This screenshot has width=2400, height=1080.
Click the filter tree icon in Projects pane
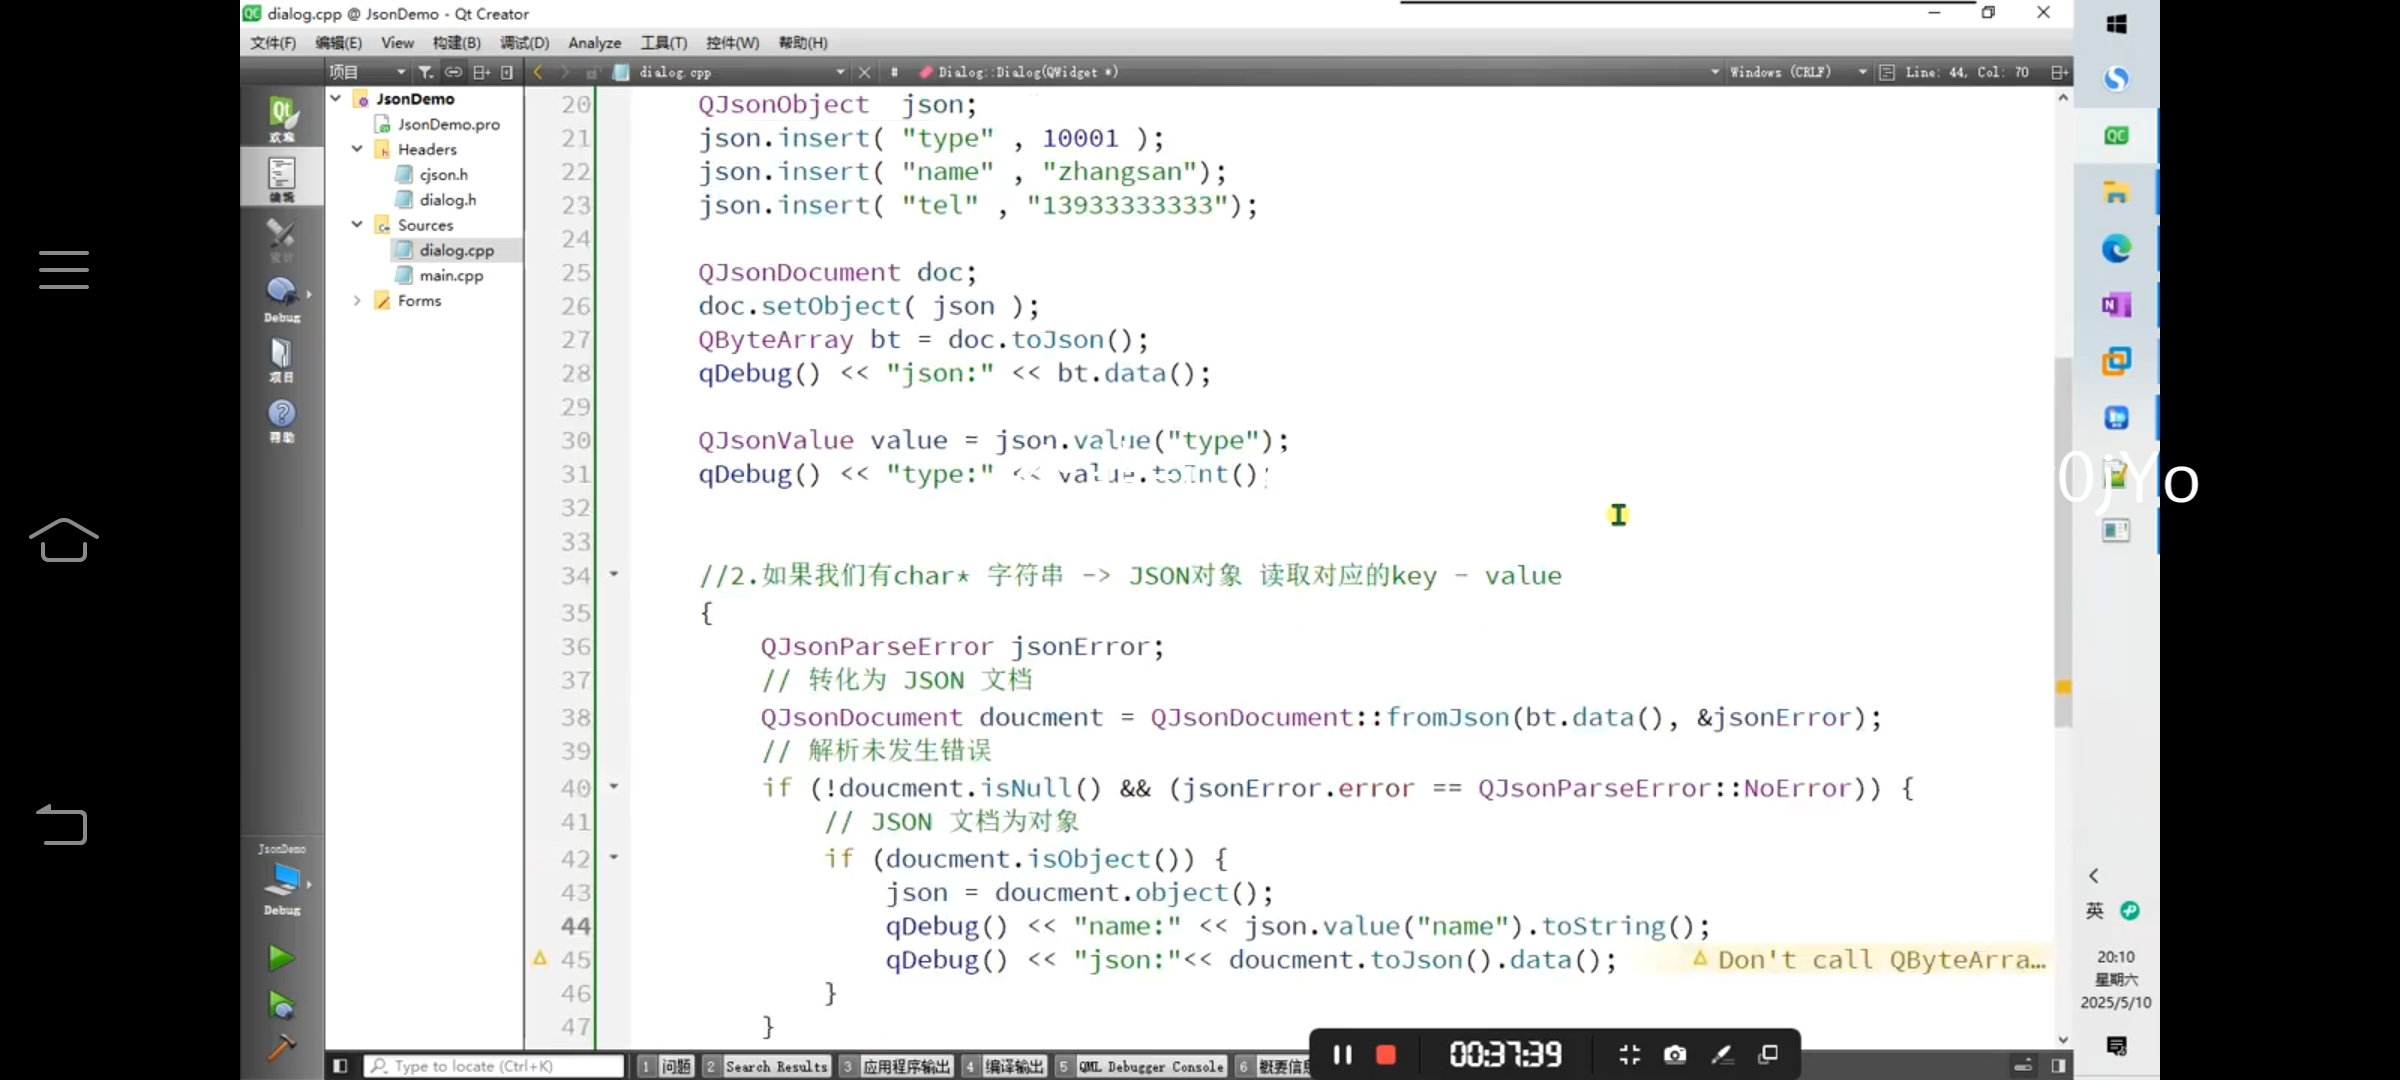click(x=426, y=72)
